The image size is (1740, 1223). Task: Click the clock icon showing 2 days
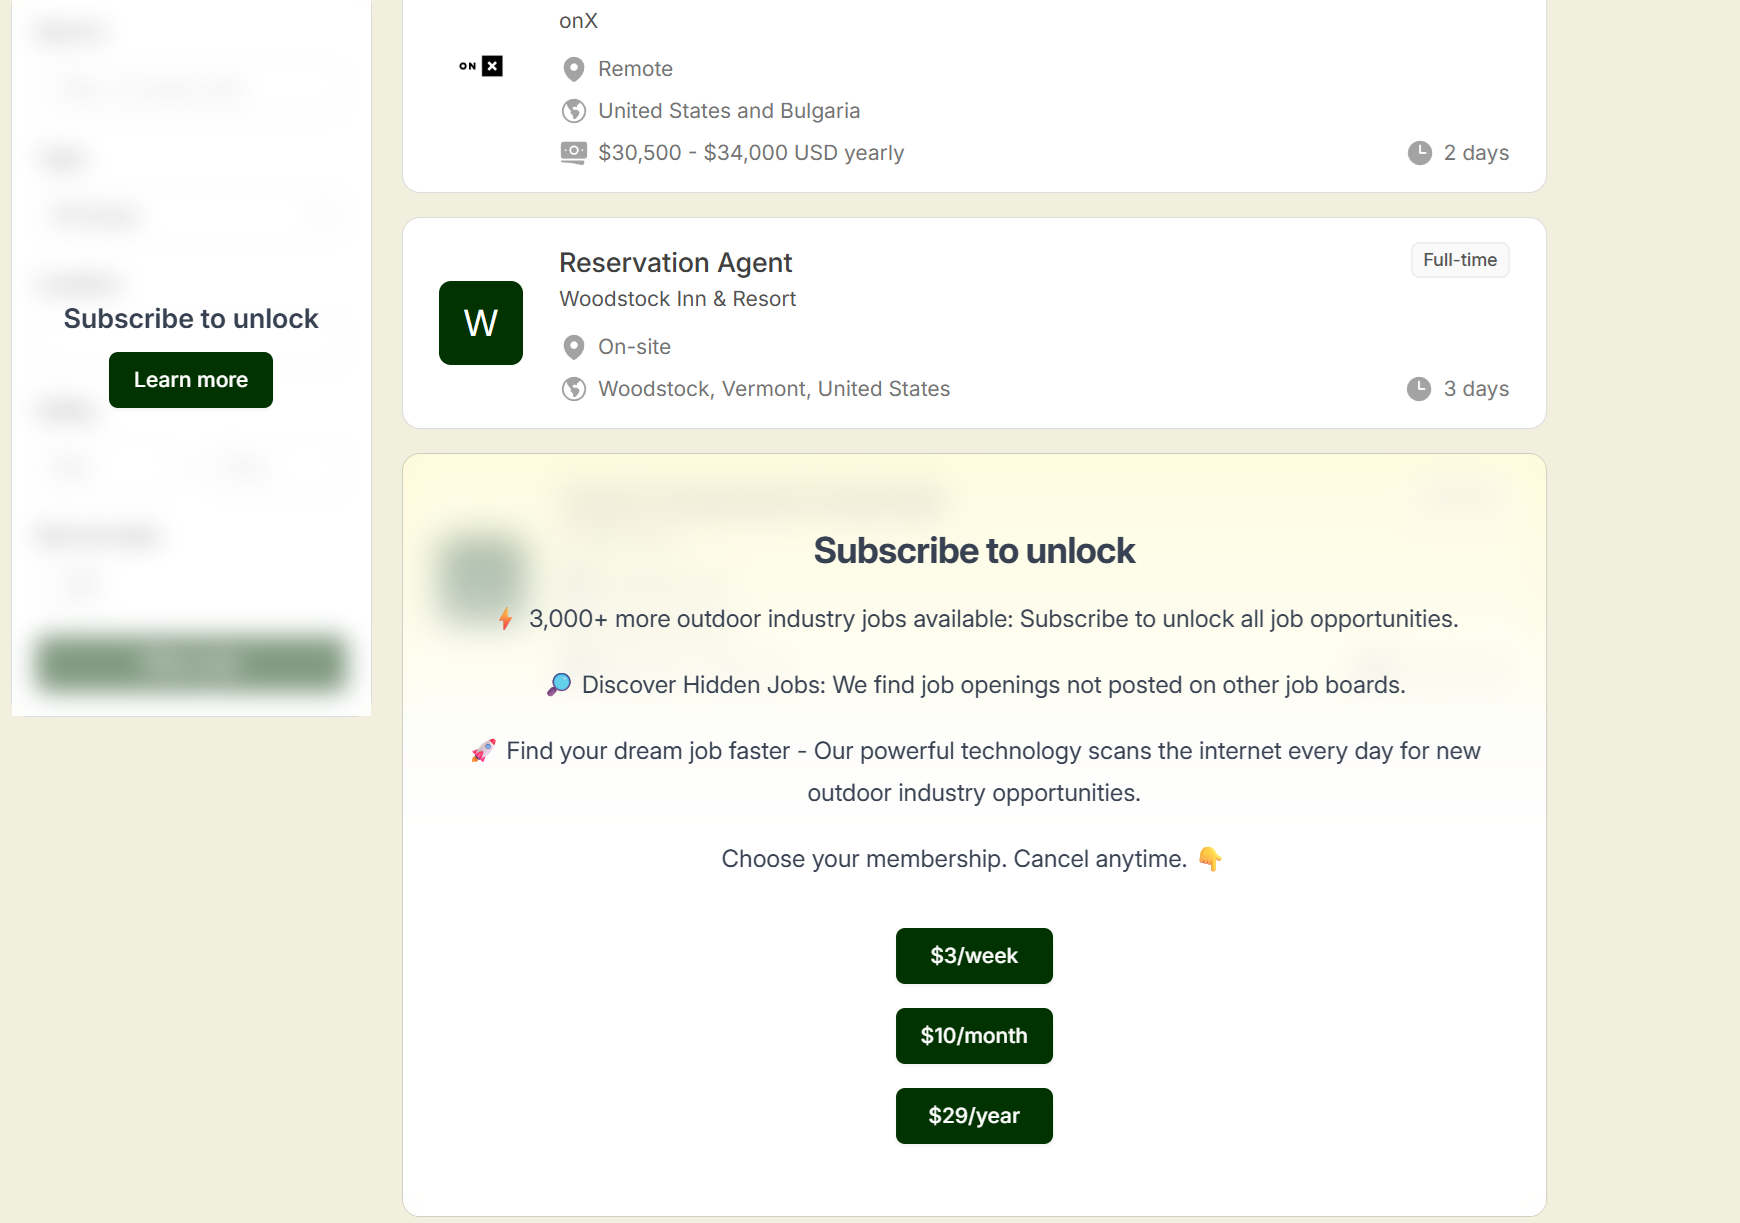coord(1420,152)
